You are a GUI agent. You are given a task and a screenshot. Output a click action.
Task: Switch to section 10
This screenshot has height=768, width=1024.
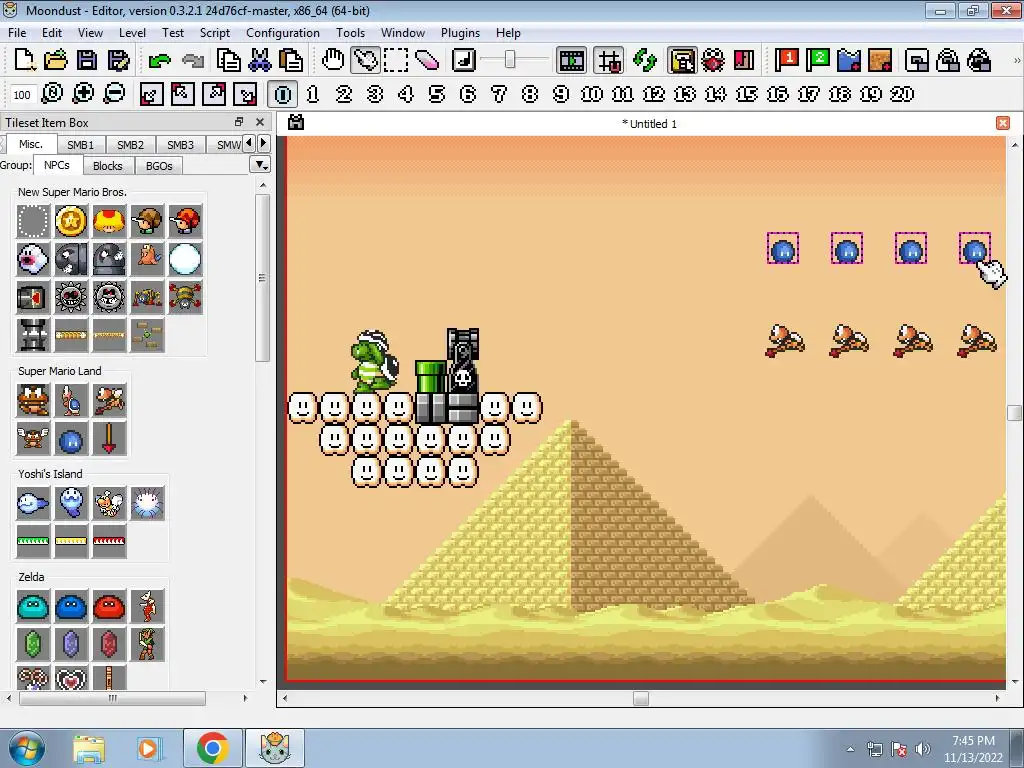[x=592, y=94]
